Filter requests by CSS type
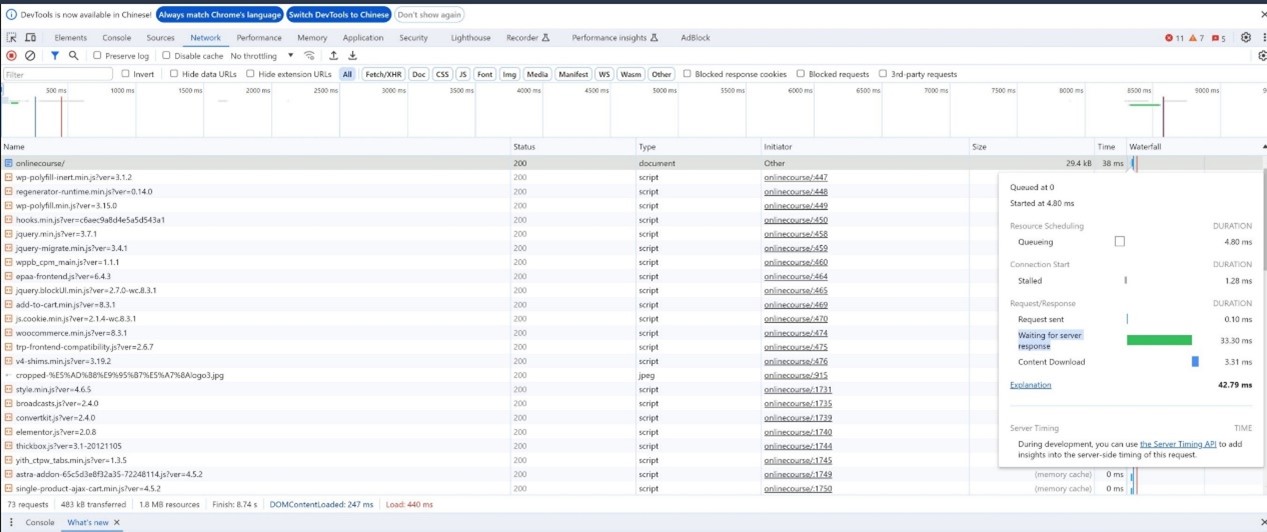 (x=442, y=74)
